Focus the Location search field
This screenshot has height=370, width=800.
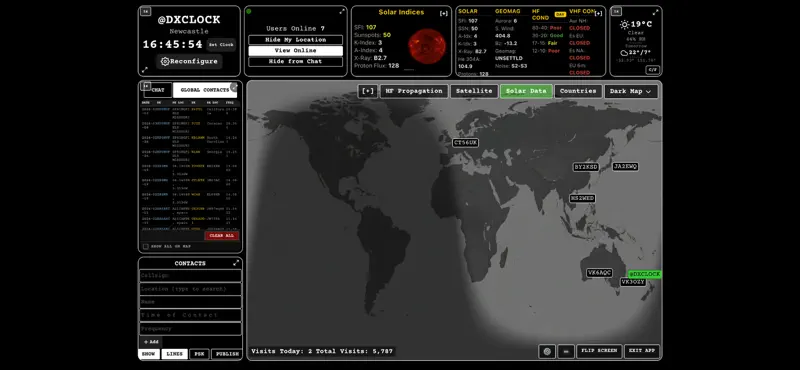190,289
